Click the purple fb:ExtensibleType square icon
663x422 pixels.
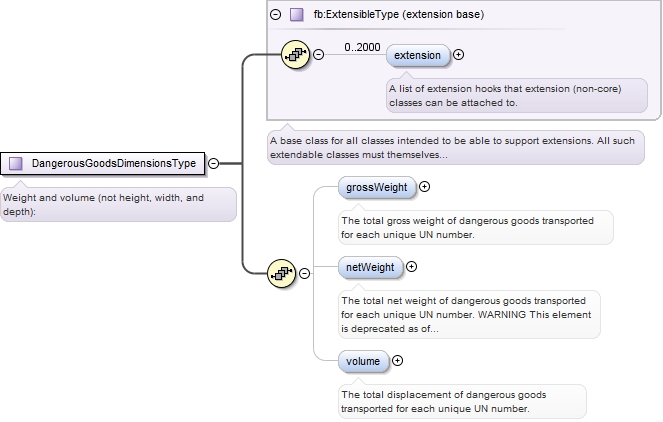296,15
